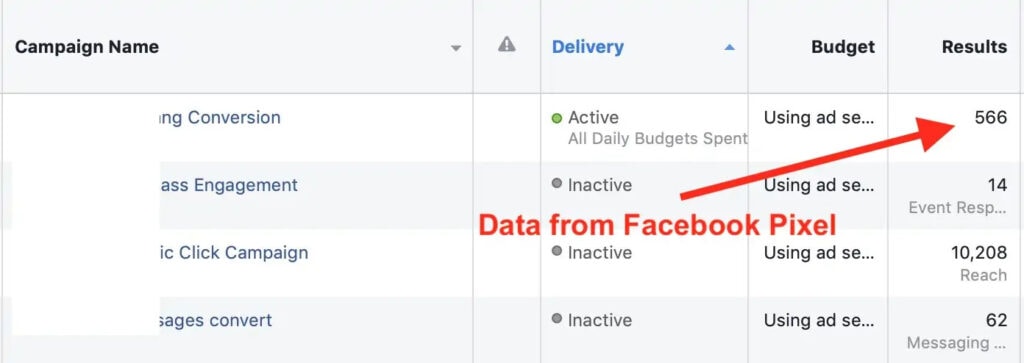Viewport: 1024px width, 363px height.
Task: Sort using the Delivery up-arrow icon
Action: tap(729, 48)
